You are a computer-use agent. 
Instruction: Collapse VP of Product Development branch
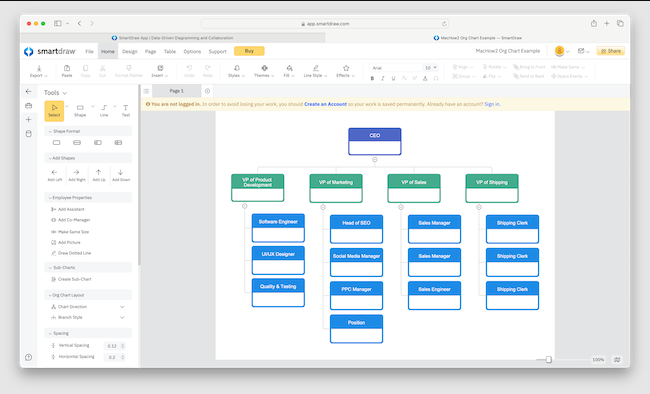[245, 206]
